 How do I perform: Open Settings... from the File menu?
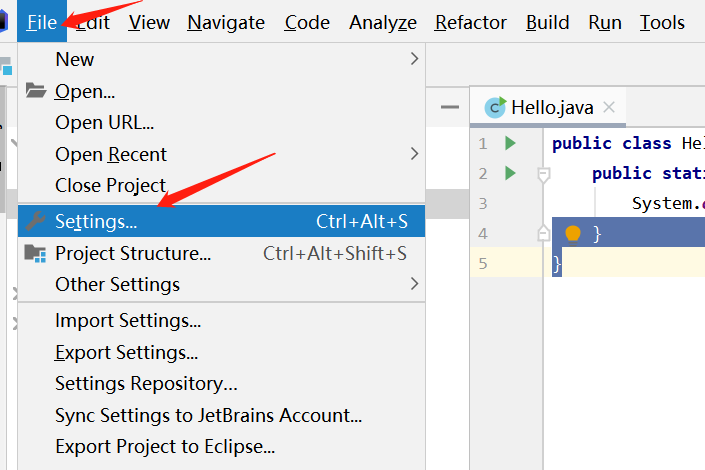click(x=221, y=221)
